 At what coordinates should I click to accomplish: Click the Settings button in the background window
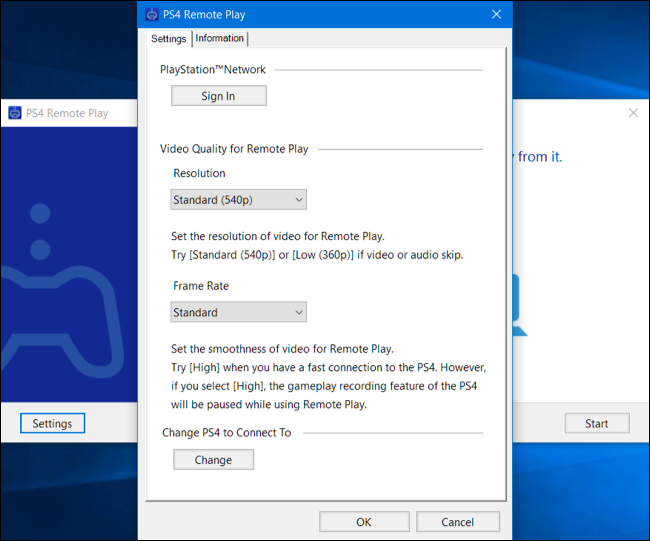click(52, 423)
